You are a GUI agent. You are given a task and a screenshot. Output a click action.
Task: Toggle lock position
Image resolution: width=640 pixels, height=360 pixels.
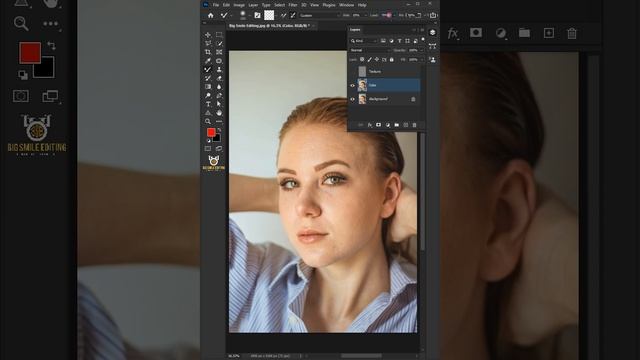pyautogui.click(x=376, y=60)
